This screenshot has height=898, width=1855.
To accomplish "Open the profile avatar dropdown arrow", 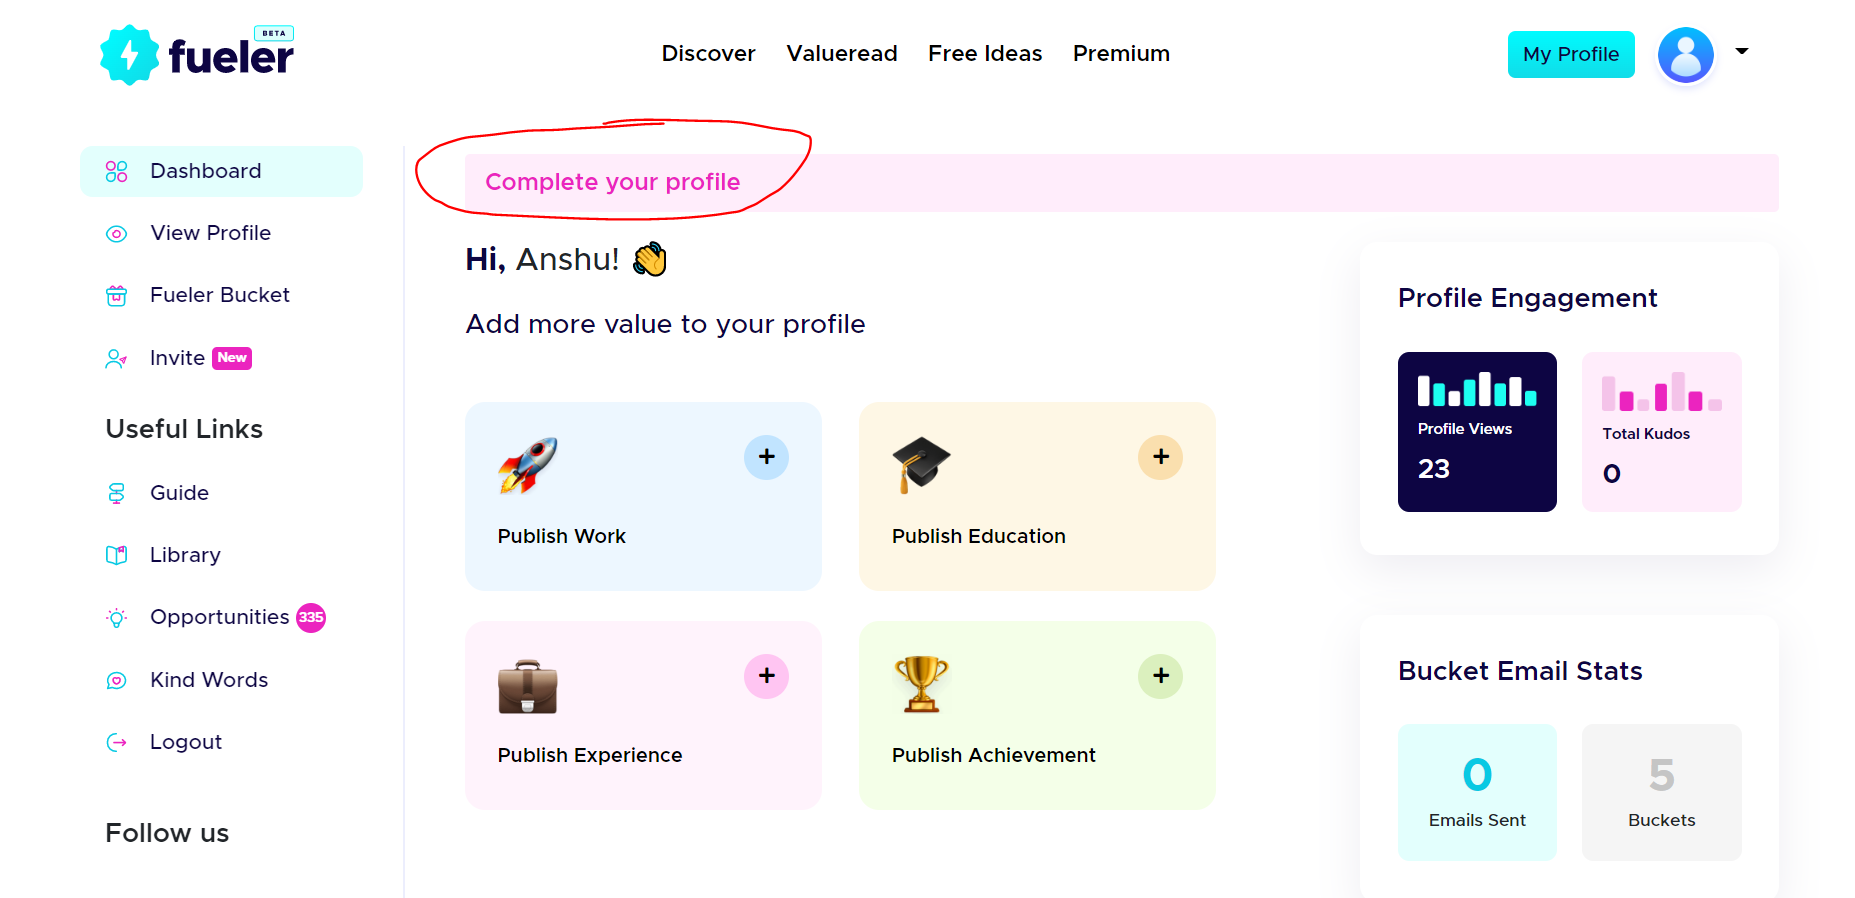I will click(x=1742, y=50).
